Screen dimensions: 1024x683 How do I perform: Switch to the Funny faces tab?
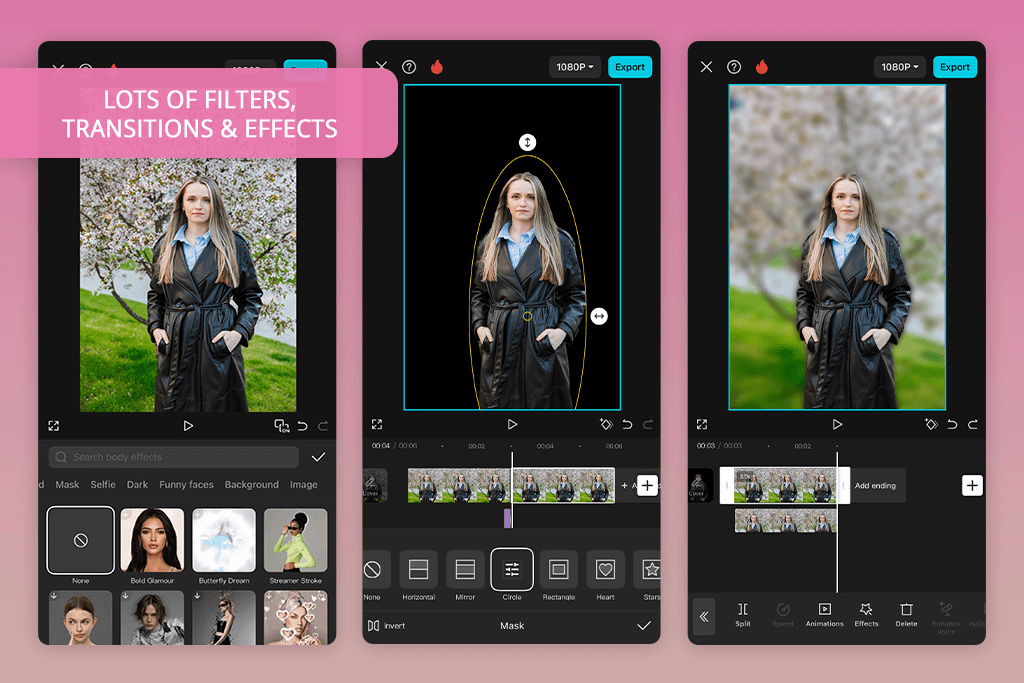(186, 484)
